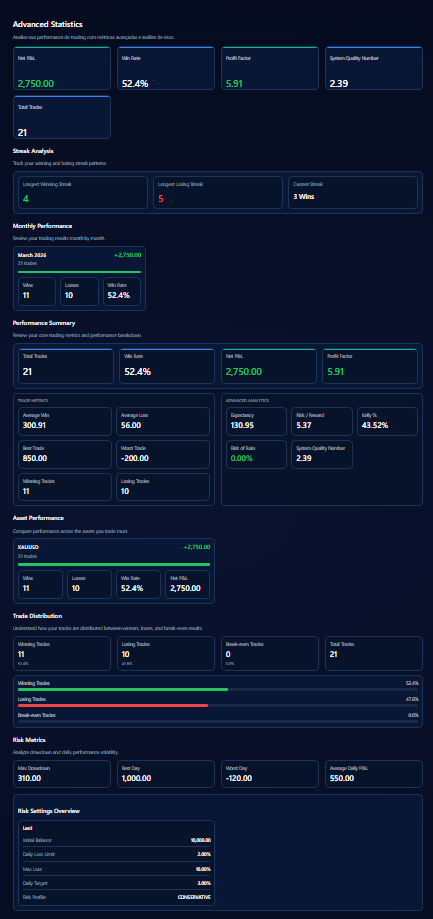Click the System Quality Number card under Advanced Statistics
The width and height of the screenshot is (433, 919).
374,68
